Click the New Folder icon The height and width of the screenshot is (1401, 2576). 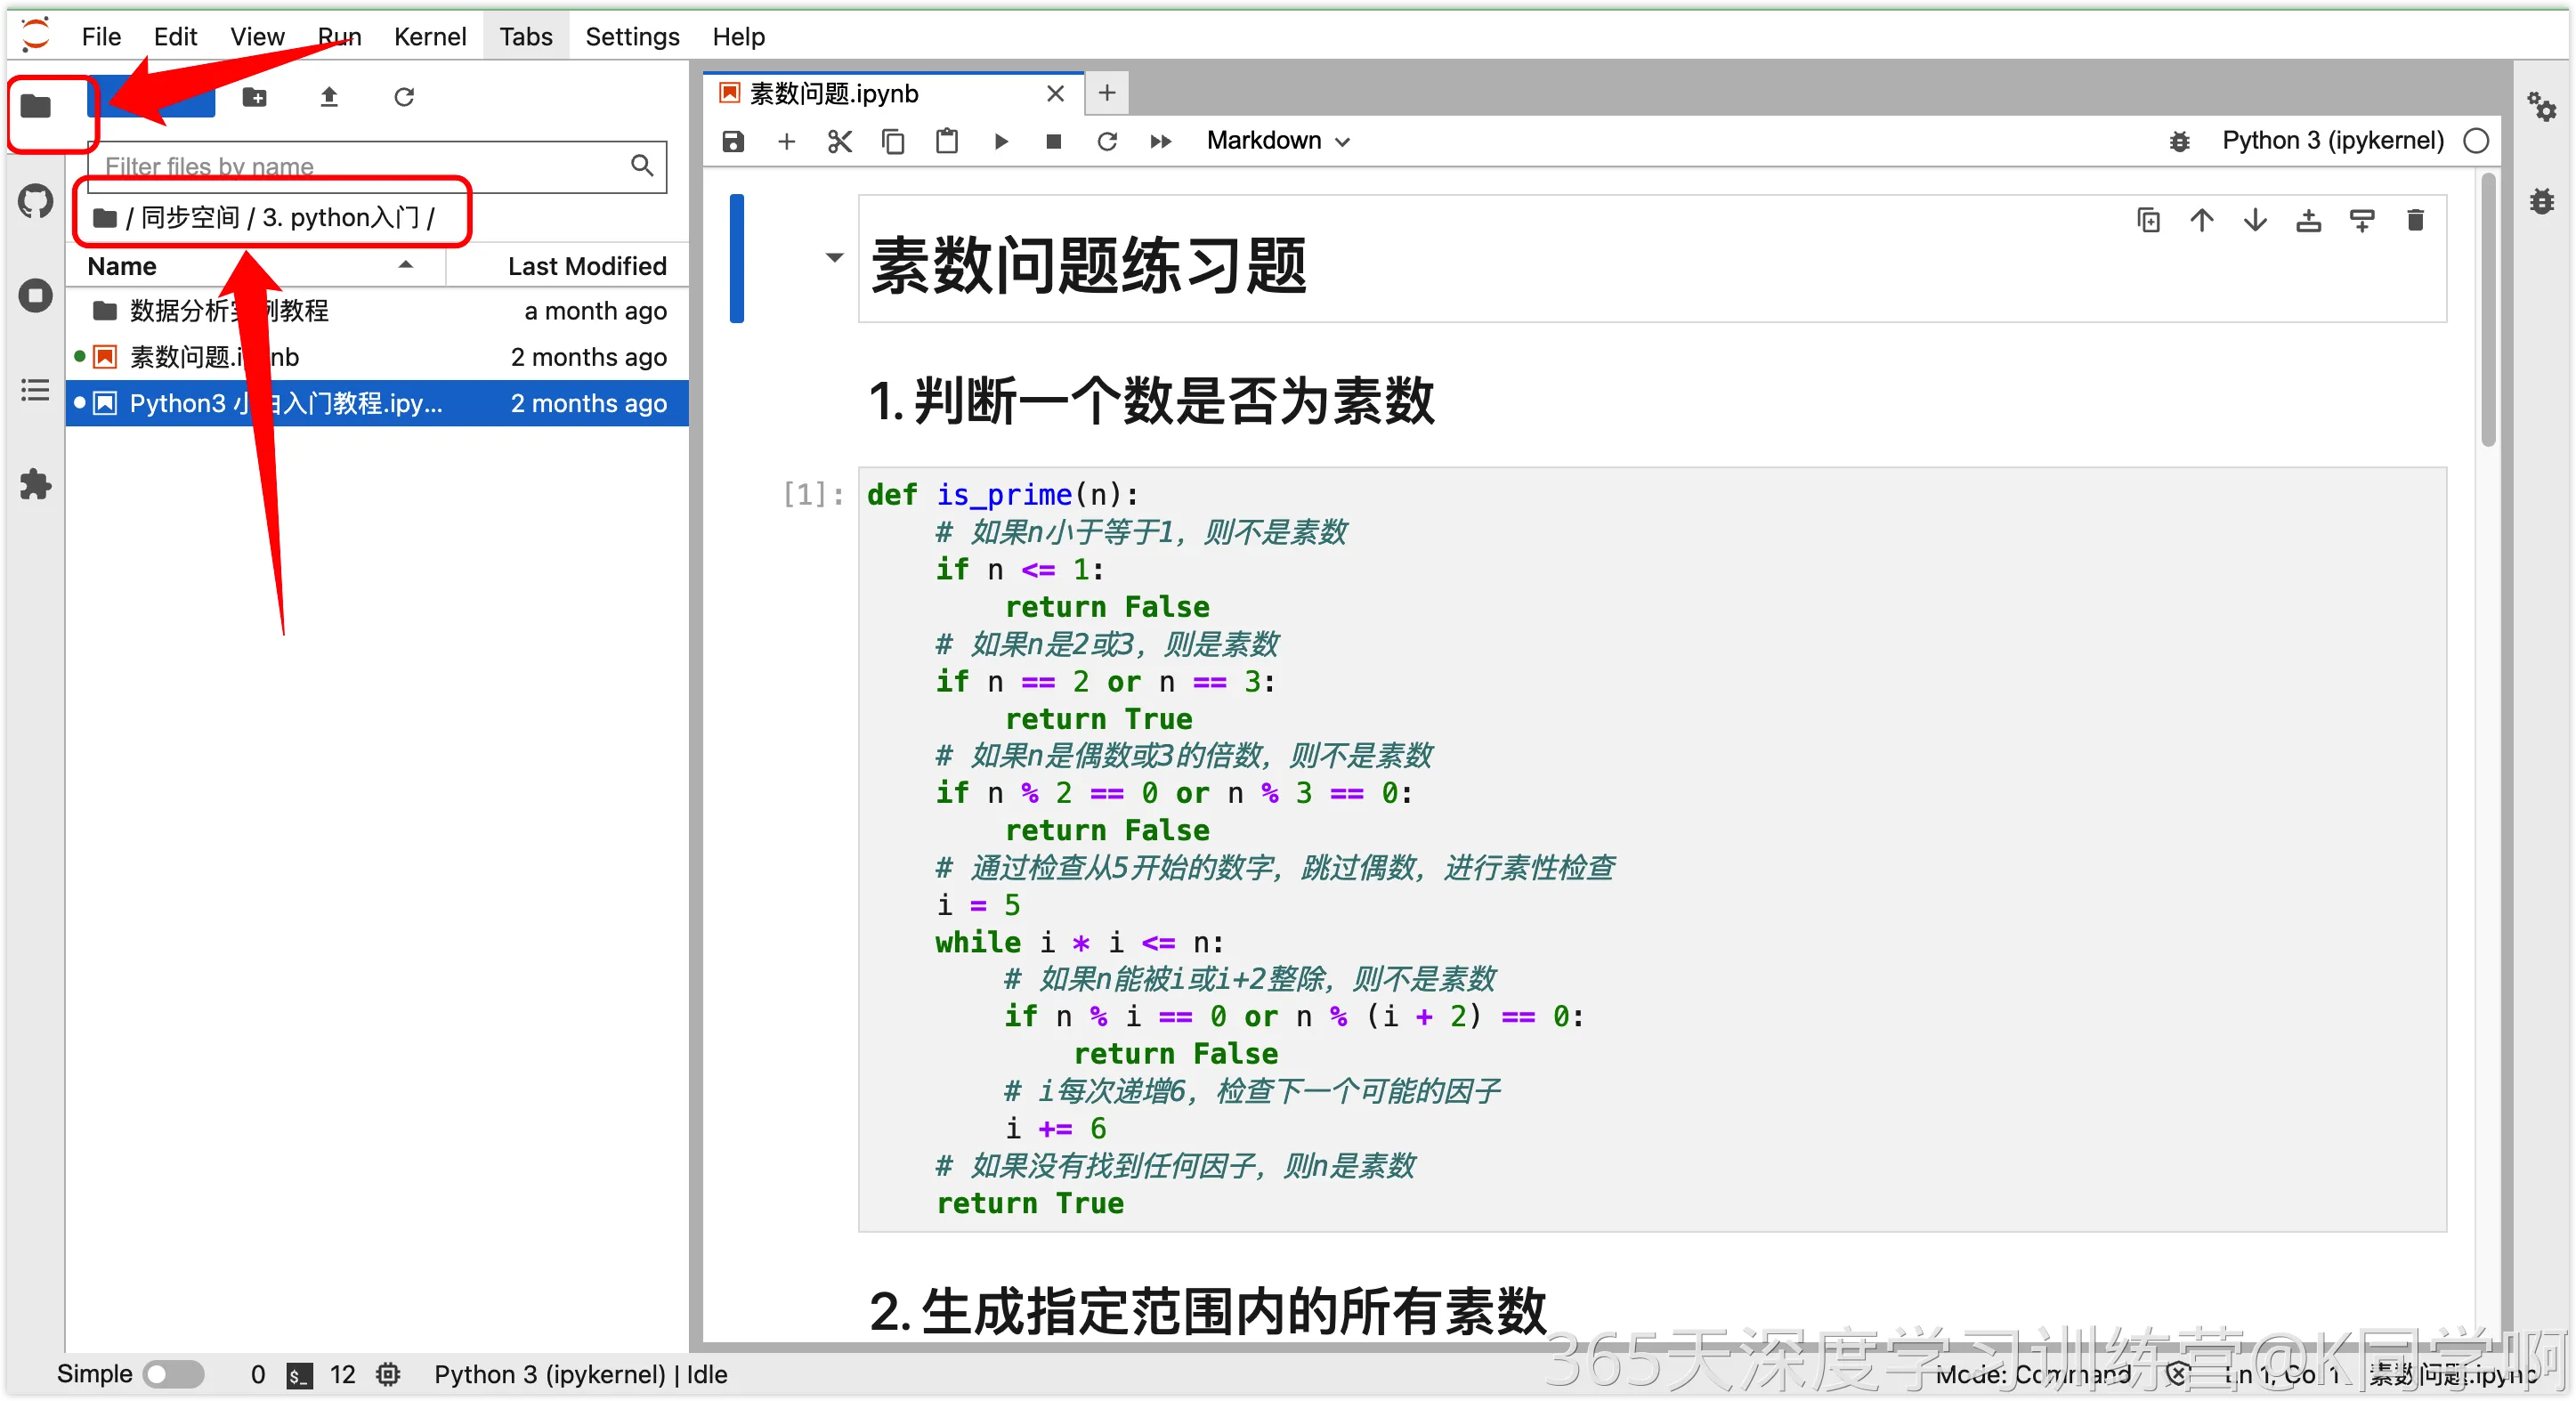click(255, 97)
